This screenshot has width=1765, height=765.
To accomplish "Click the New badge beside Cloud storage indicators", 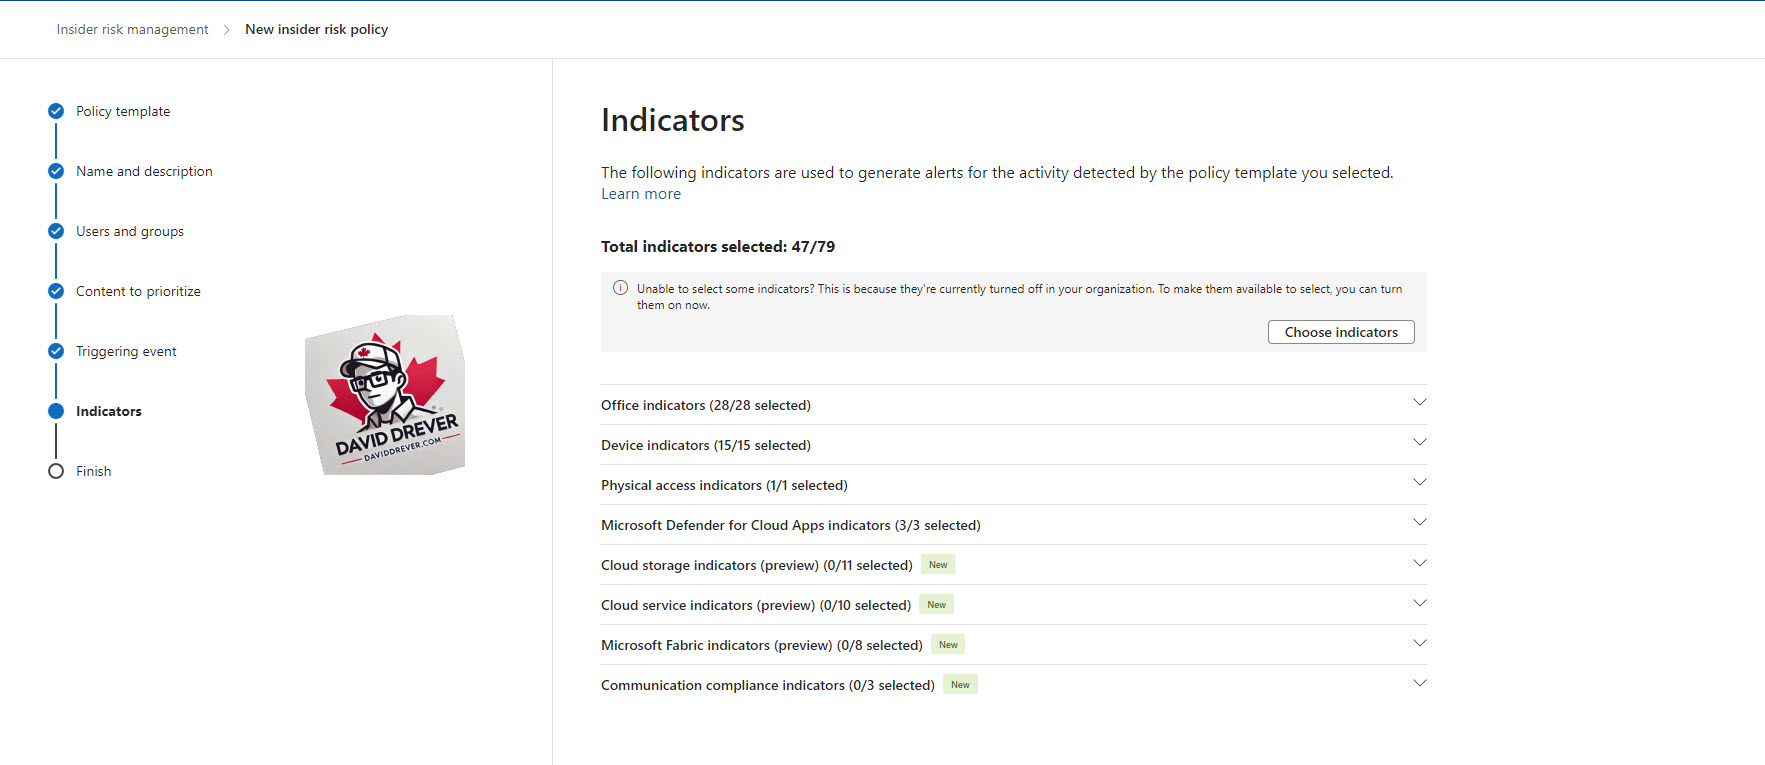I will click(938, 564).
